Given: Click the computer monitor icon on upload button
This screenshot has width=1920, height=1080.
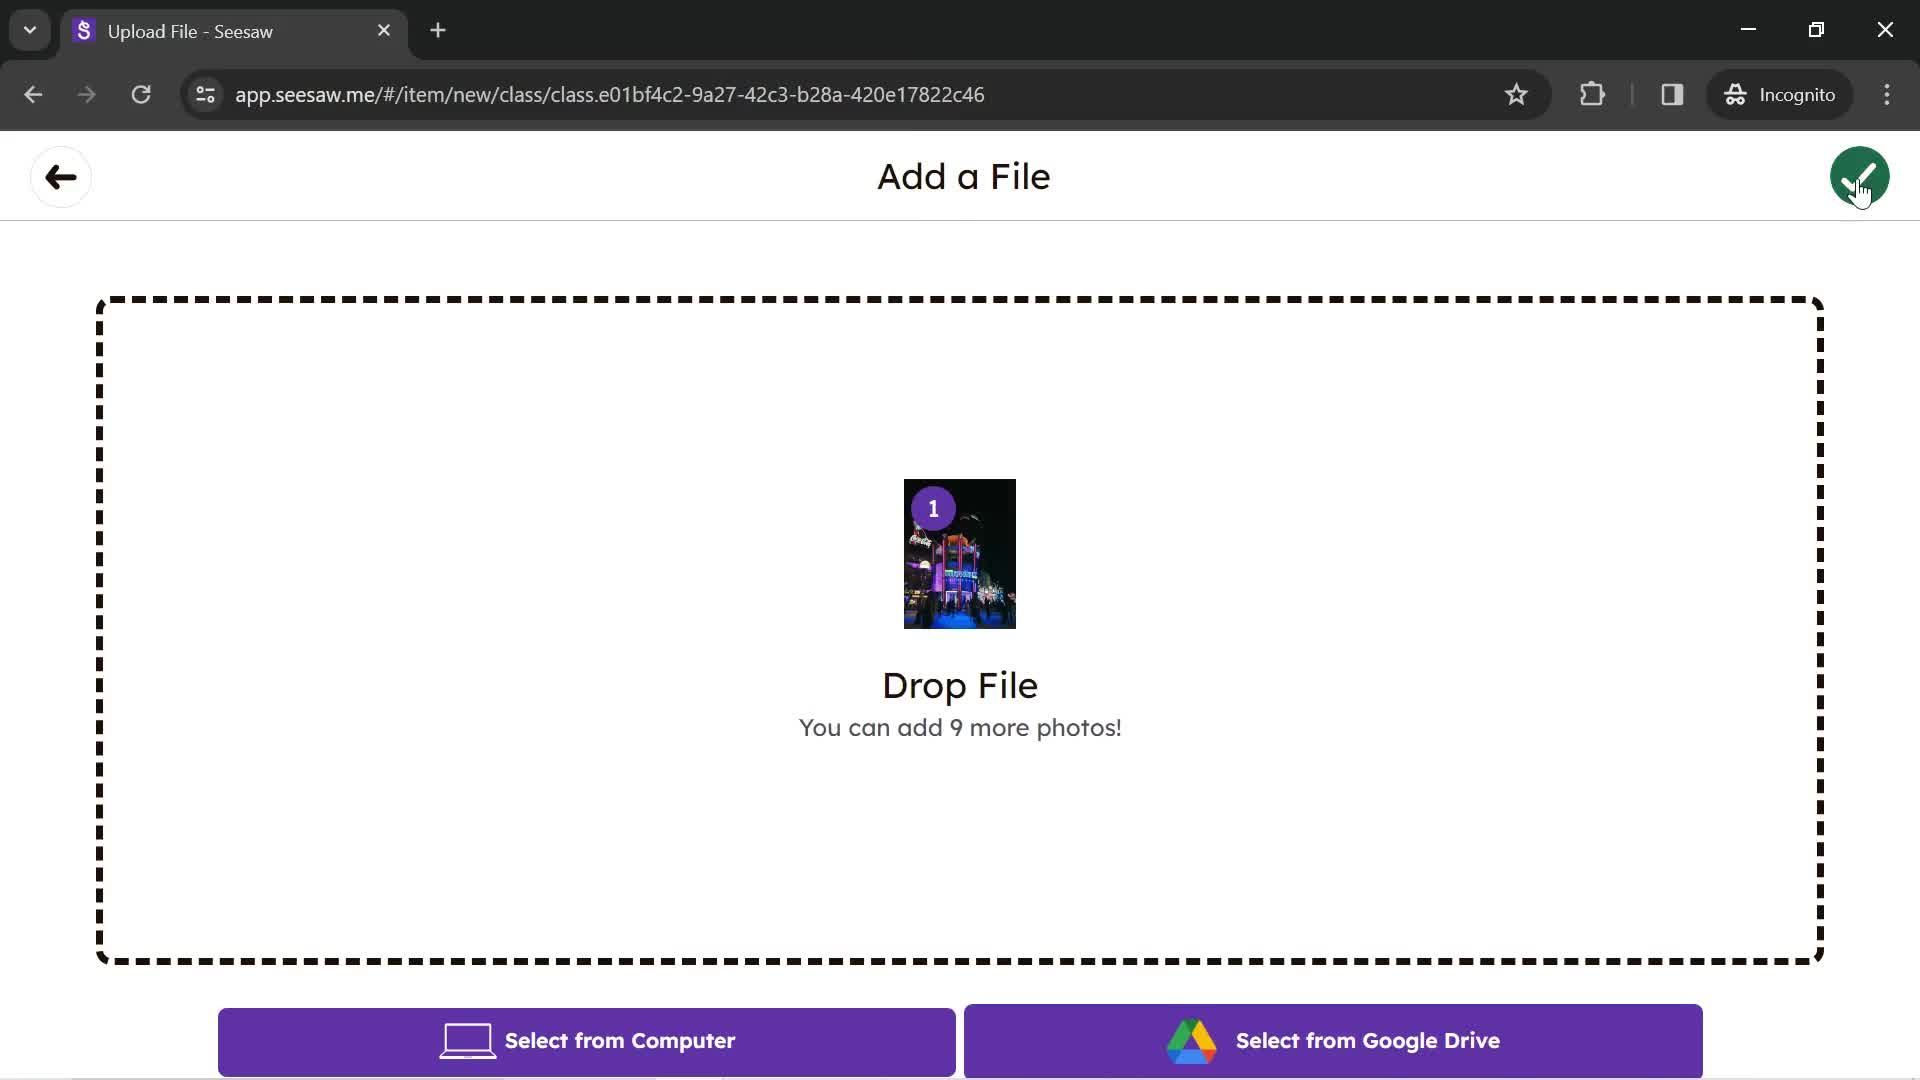Looking at the screenshot, I should pyautogui.click(x=467, y=1040).
